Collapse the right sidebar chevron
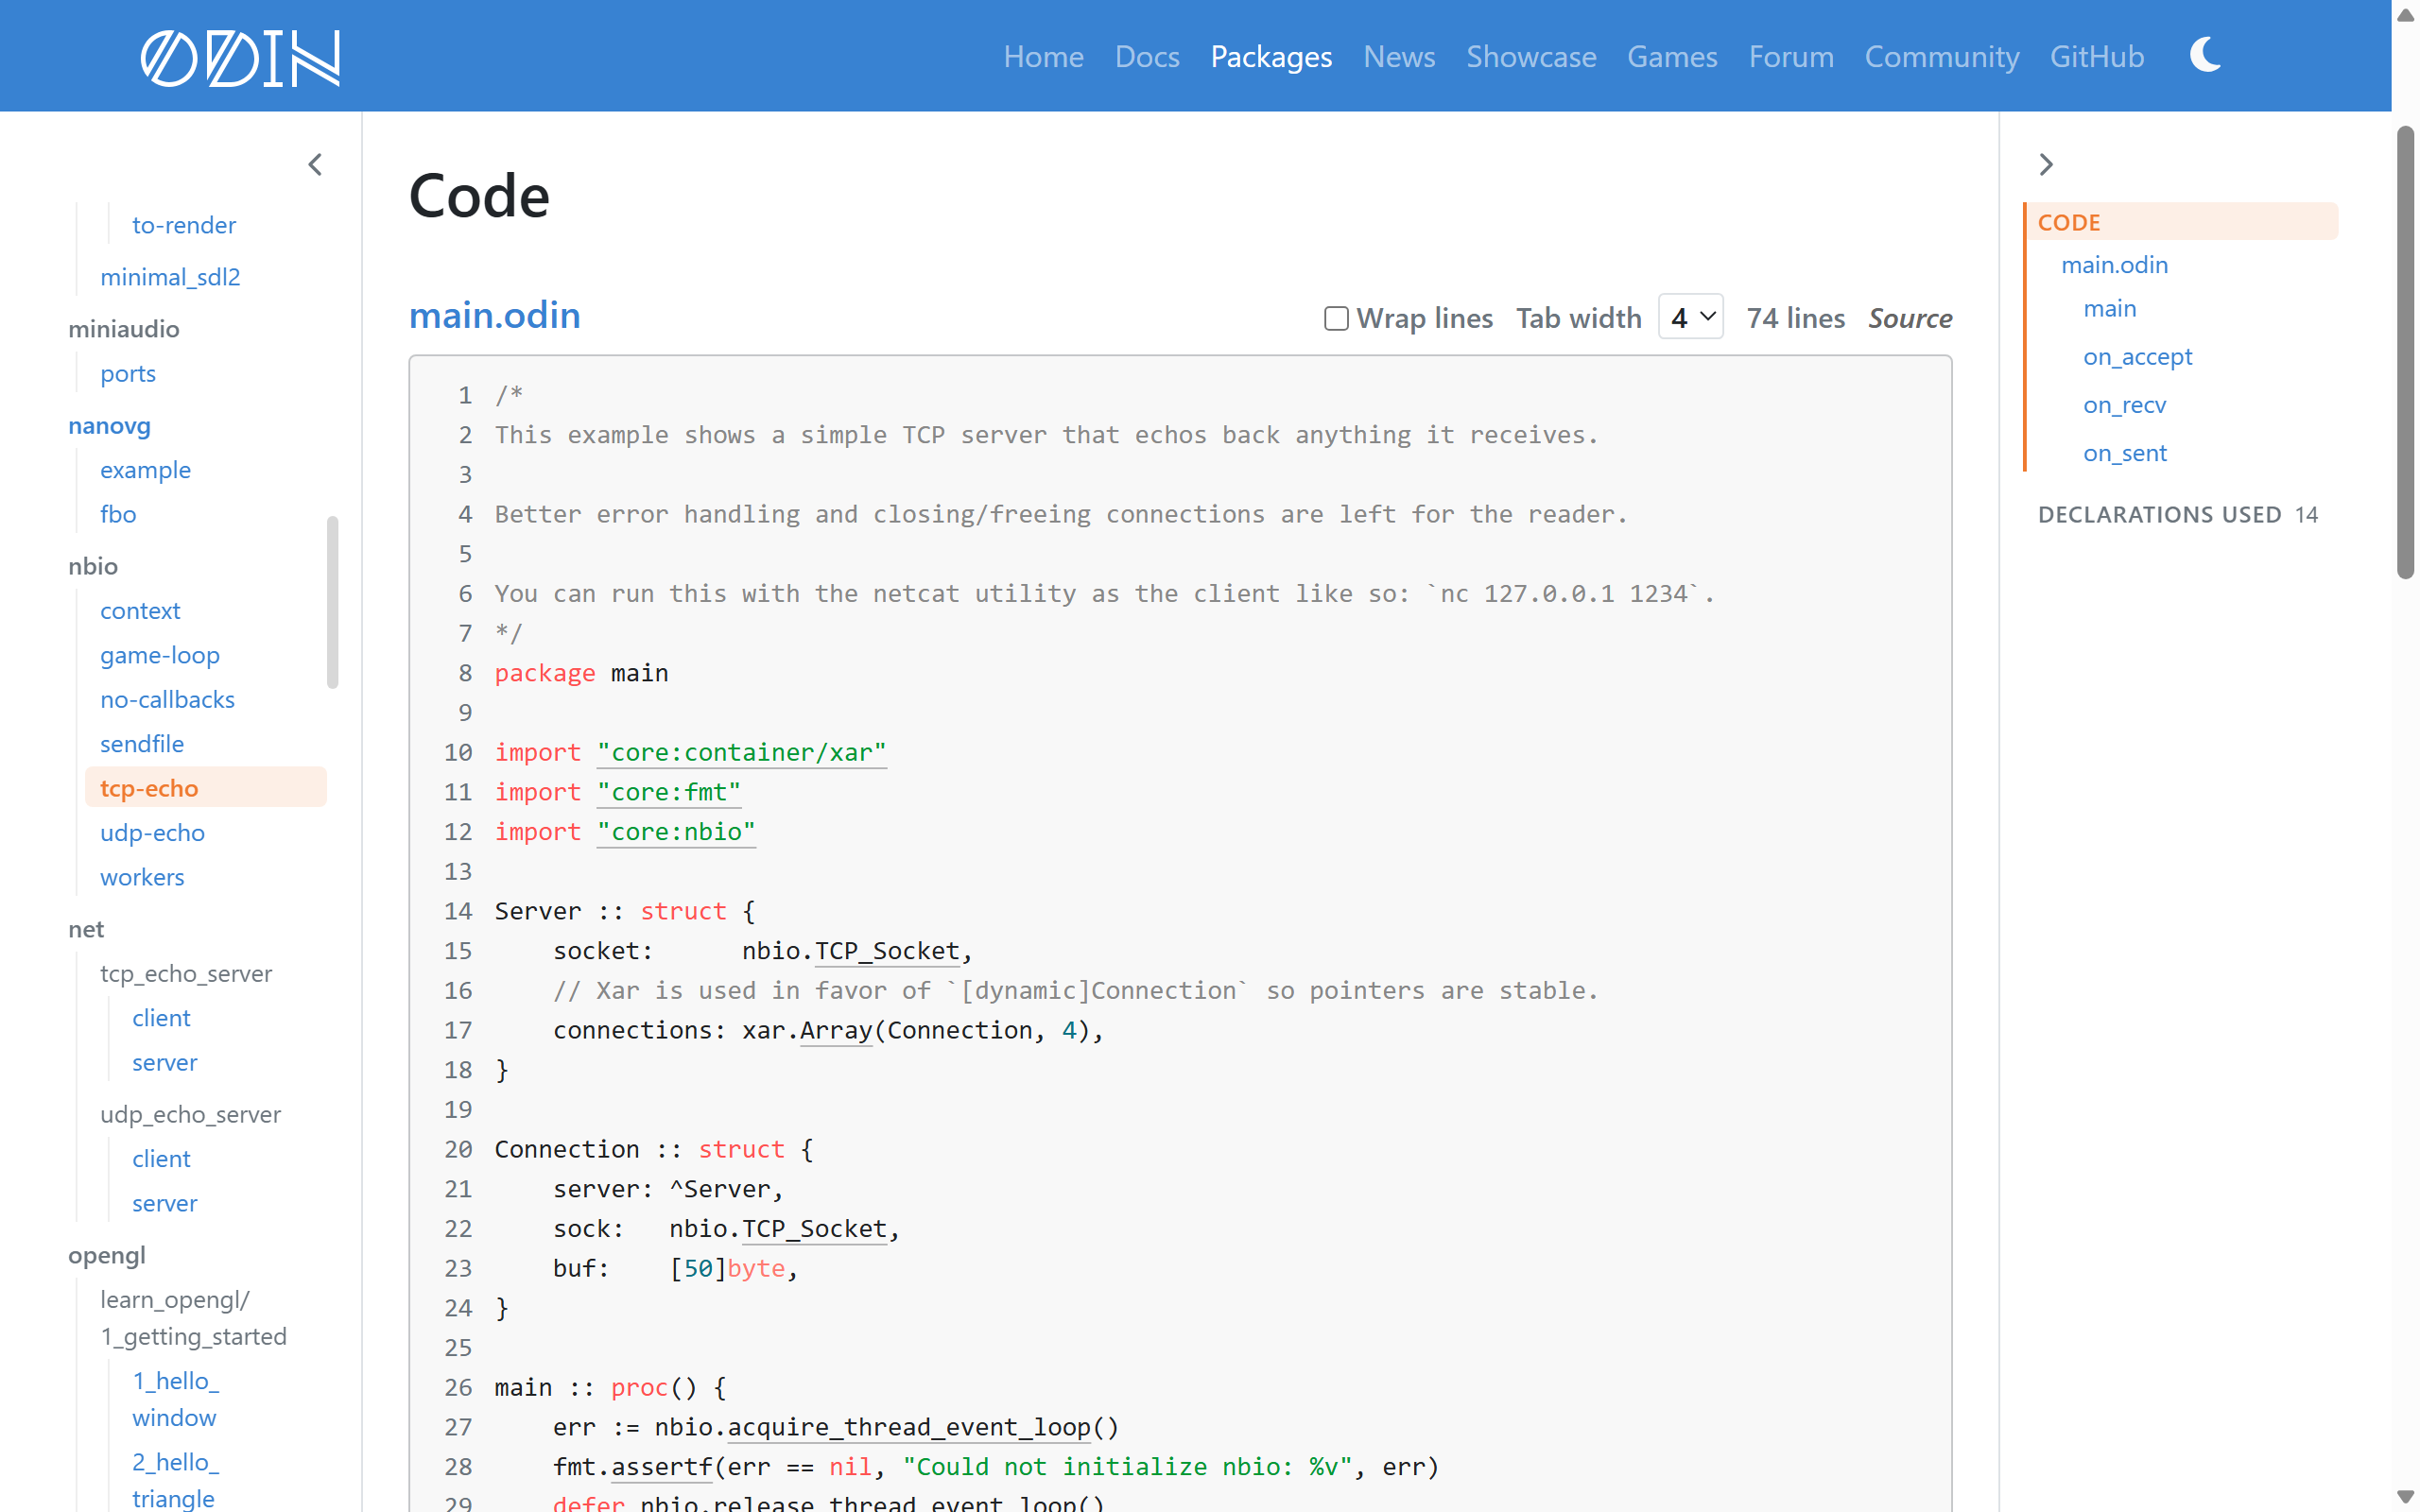Screen dimensions: 2420x1512 click(2046, 164)
